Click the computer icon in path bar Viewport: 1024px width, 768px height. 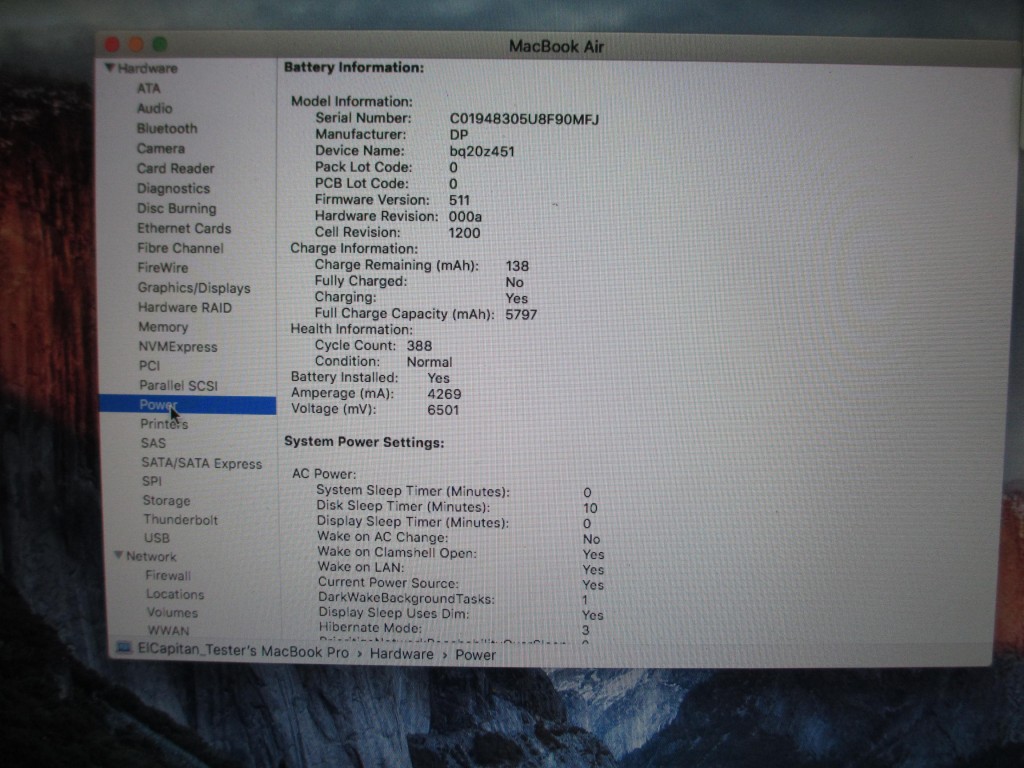point(124,648)
